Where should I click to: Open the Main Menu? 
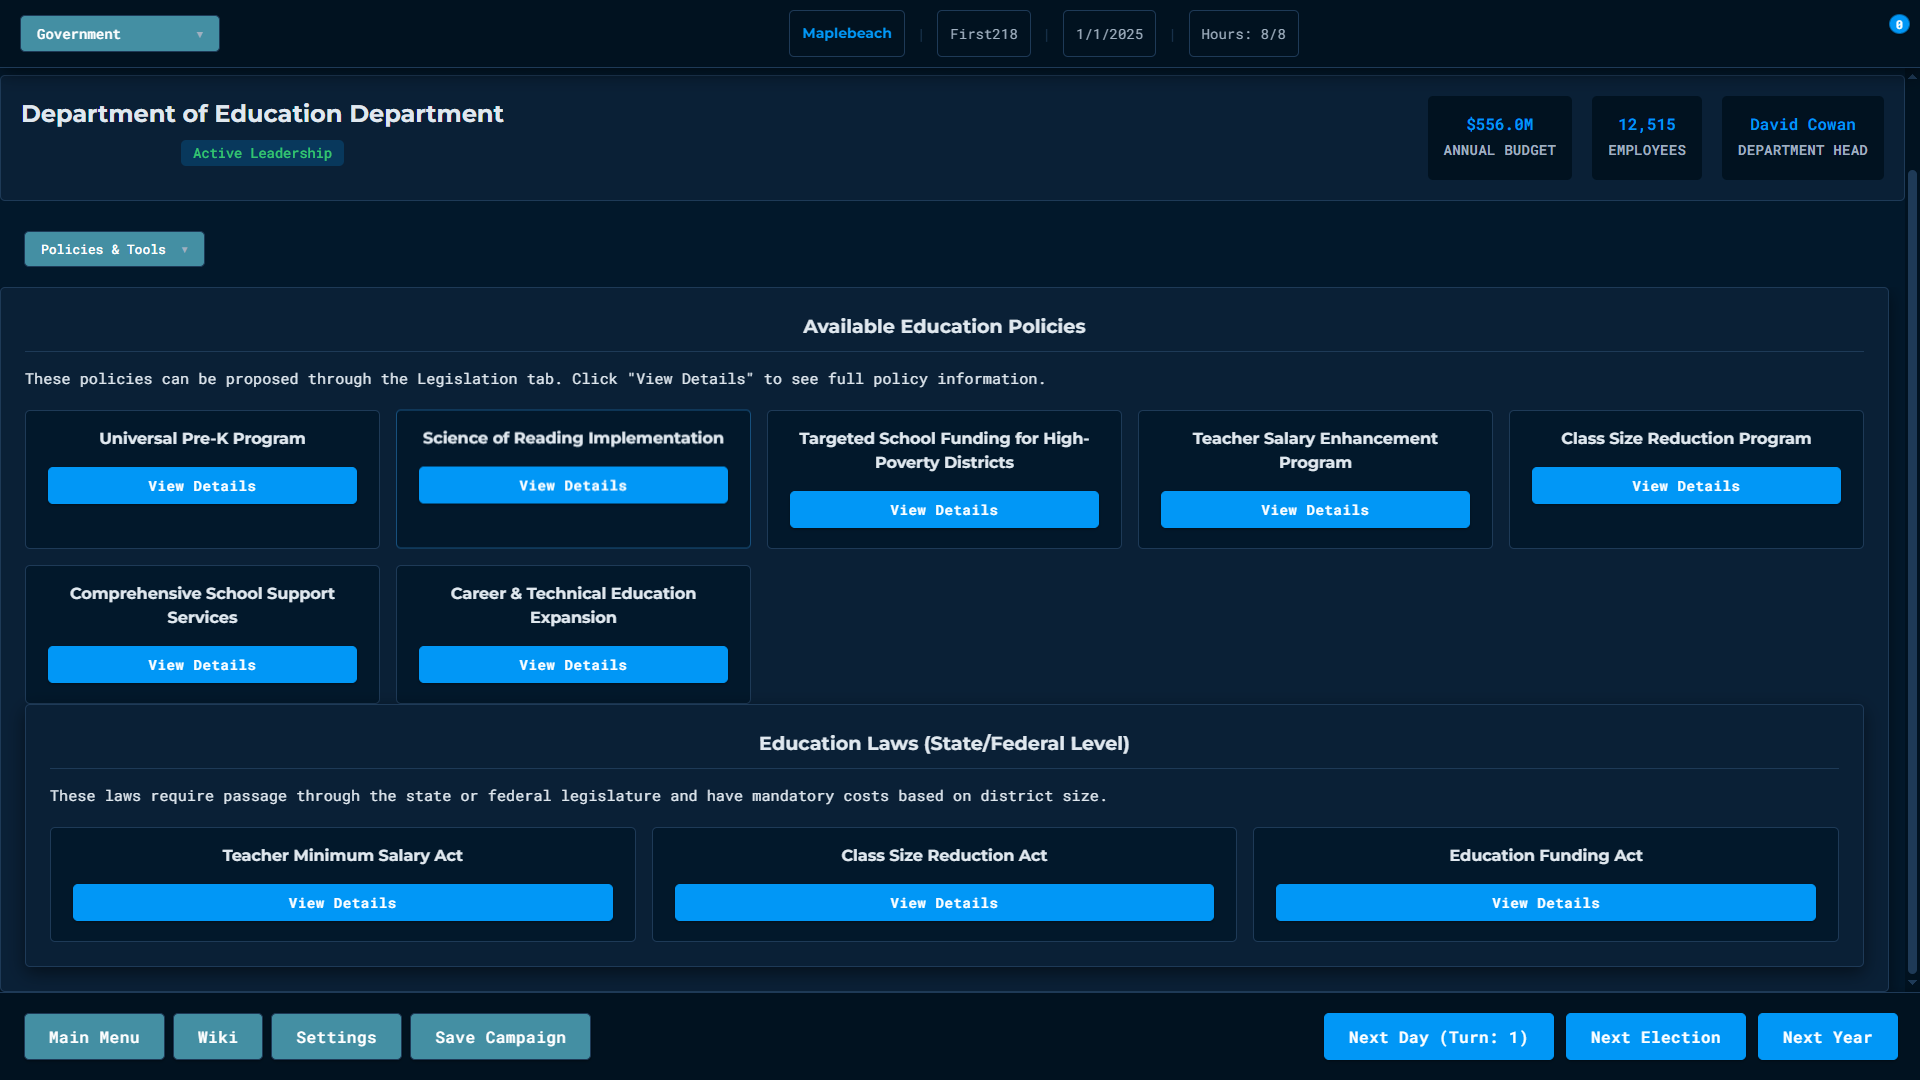[x=94, y=1037]
